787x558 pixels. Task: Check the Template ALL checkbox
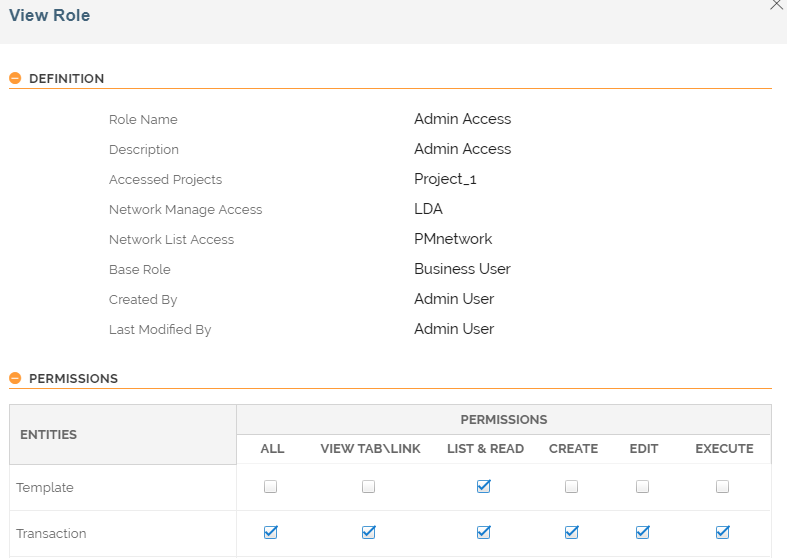pos(270,487)
